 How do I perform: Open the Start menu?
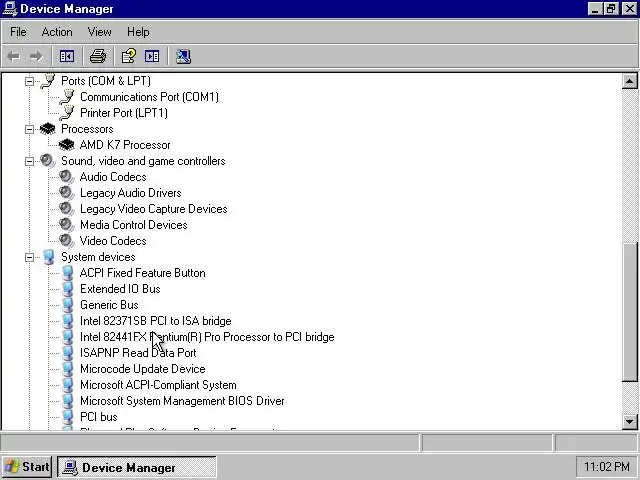(27, 467)
